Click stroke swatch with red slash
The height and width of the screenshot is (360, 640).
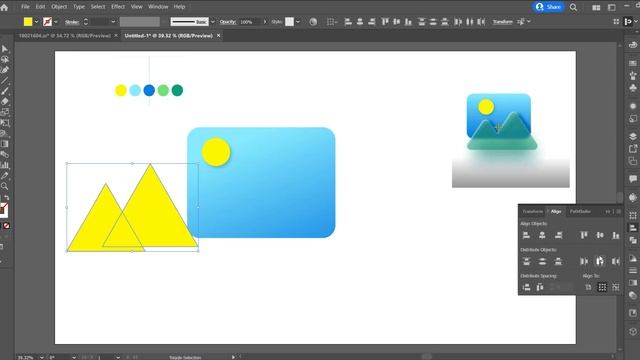click(47, 22)
